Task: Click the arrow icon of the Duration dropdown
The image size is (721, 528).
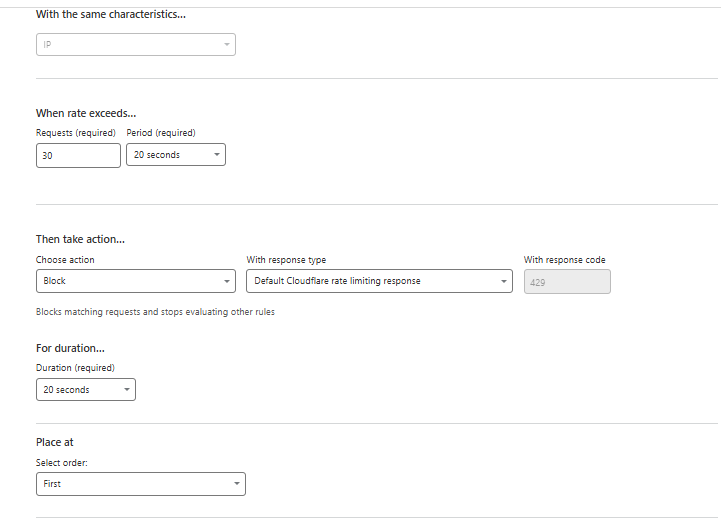Action: pos(127,390)
